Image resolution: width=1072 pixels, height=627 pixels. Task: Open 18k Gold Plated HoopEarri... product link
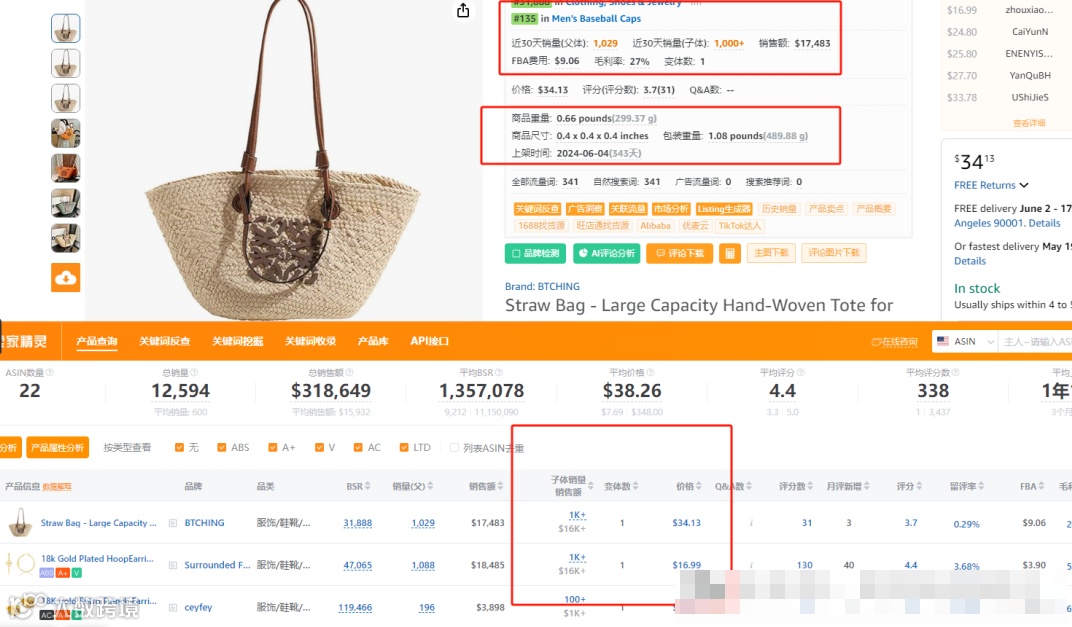(97, 559)
